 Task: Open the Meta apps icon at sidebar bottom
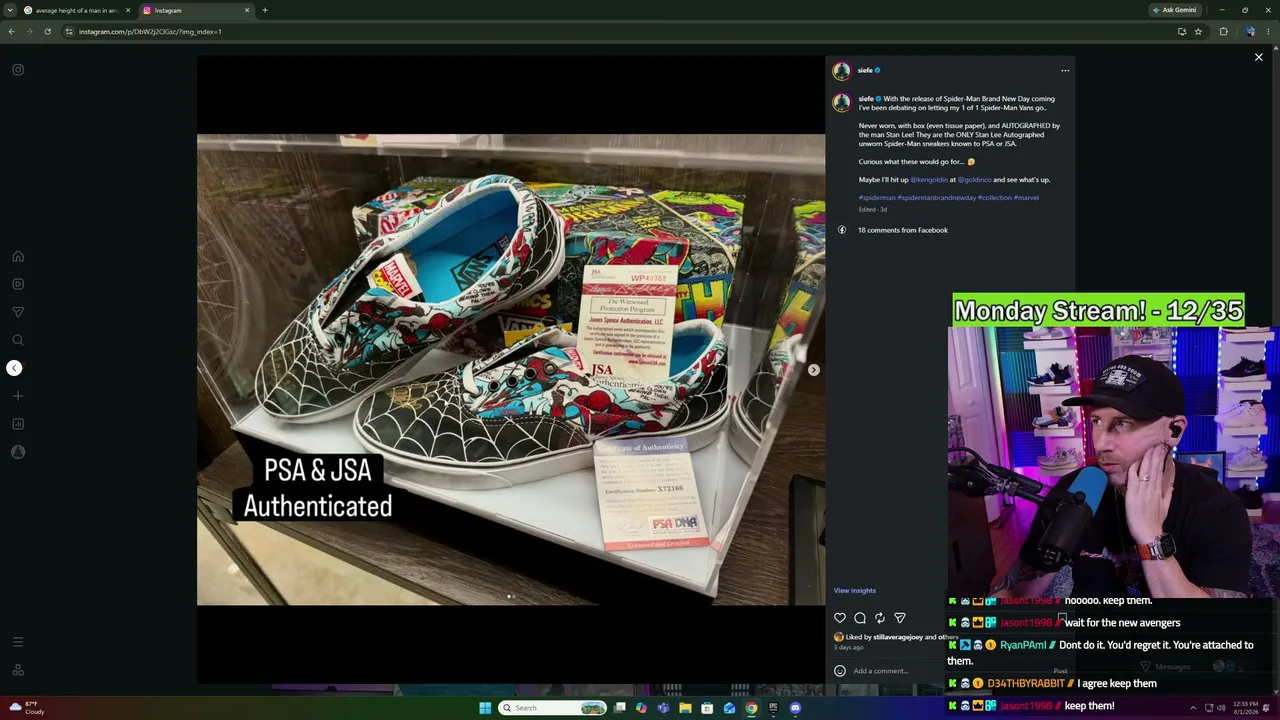point(18,670)
